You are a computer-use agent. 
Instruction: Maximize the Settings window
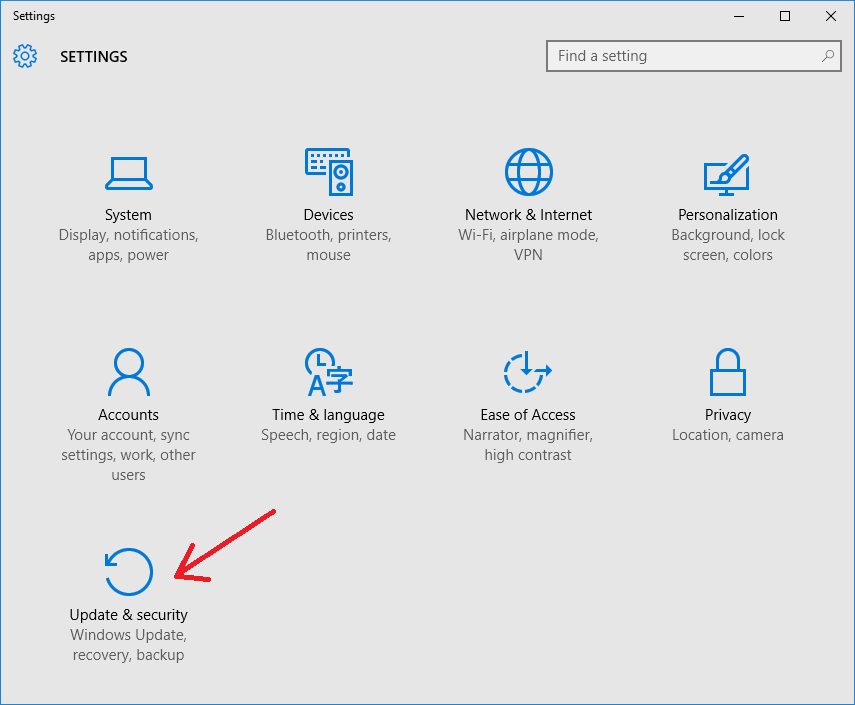tap(785, 16)
